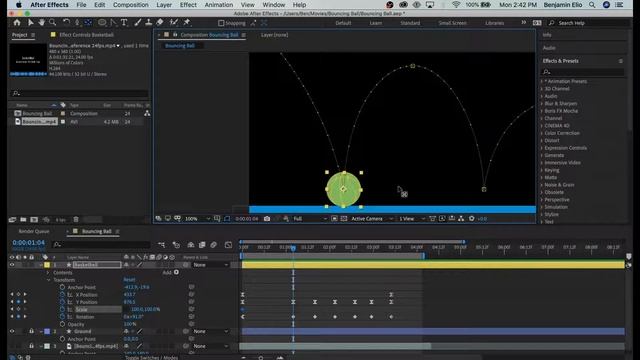
Task: Click the Reset link for Transform
Action: (129, 280)
